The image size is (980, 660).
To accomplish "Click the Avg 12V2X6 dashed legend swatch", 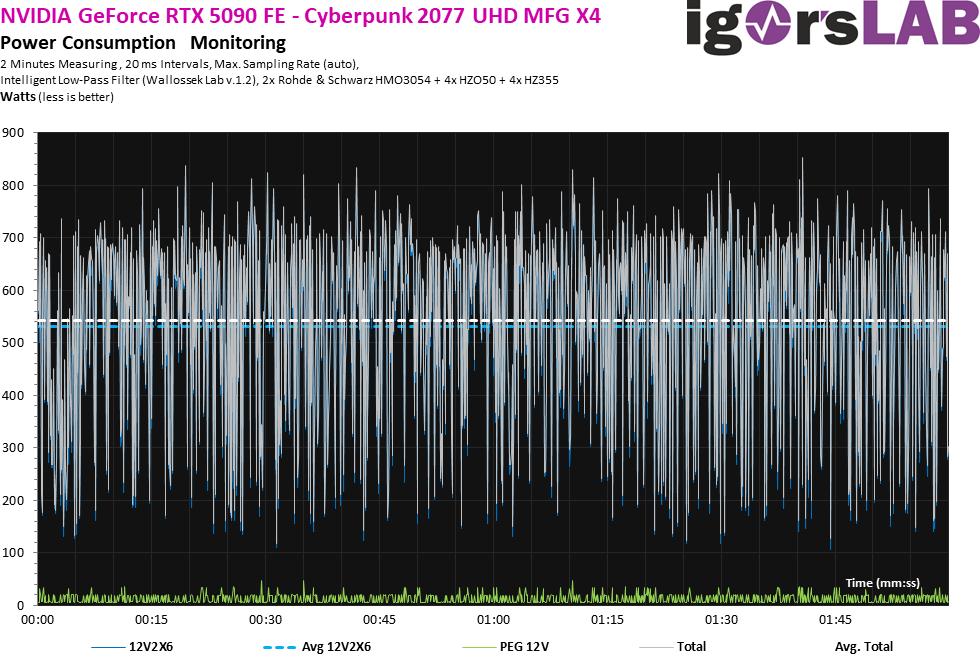I will (x=279, y=648).
